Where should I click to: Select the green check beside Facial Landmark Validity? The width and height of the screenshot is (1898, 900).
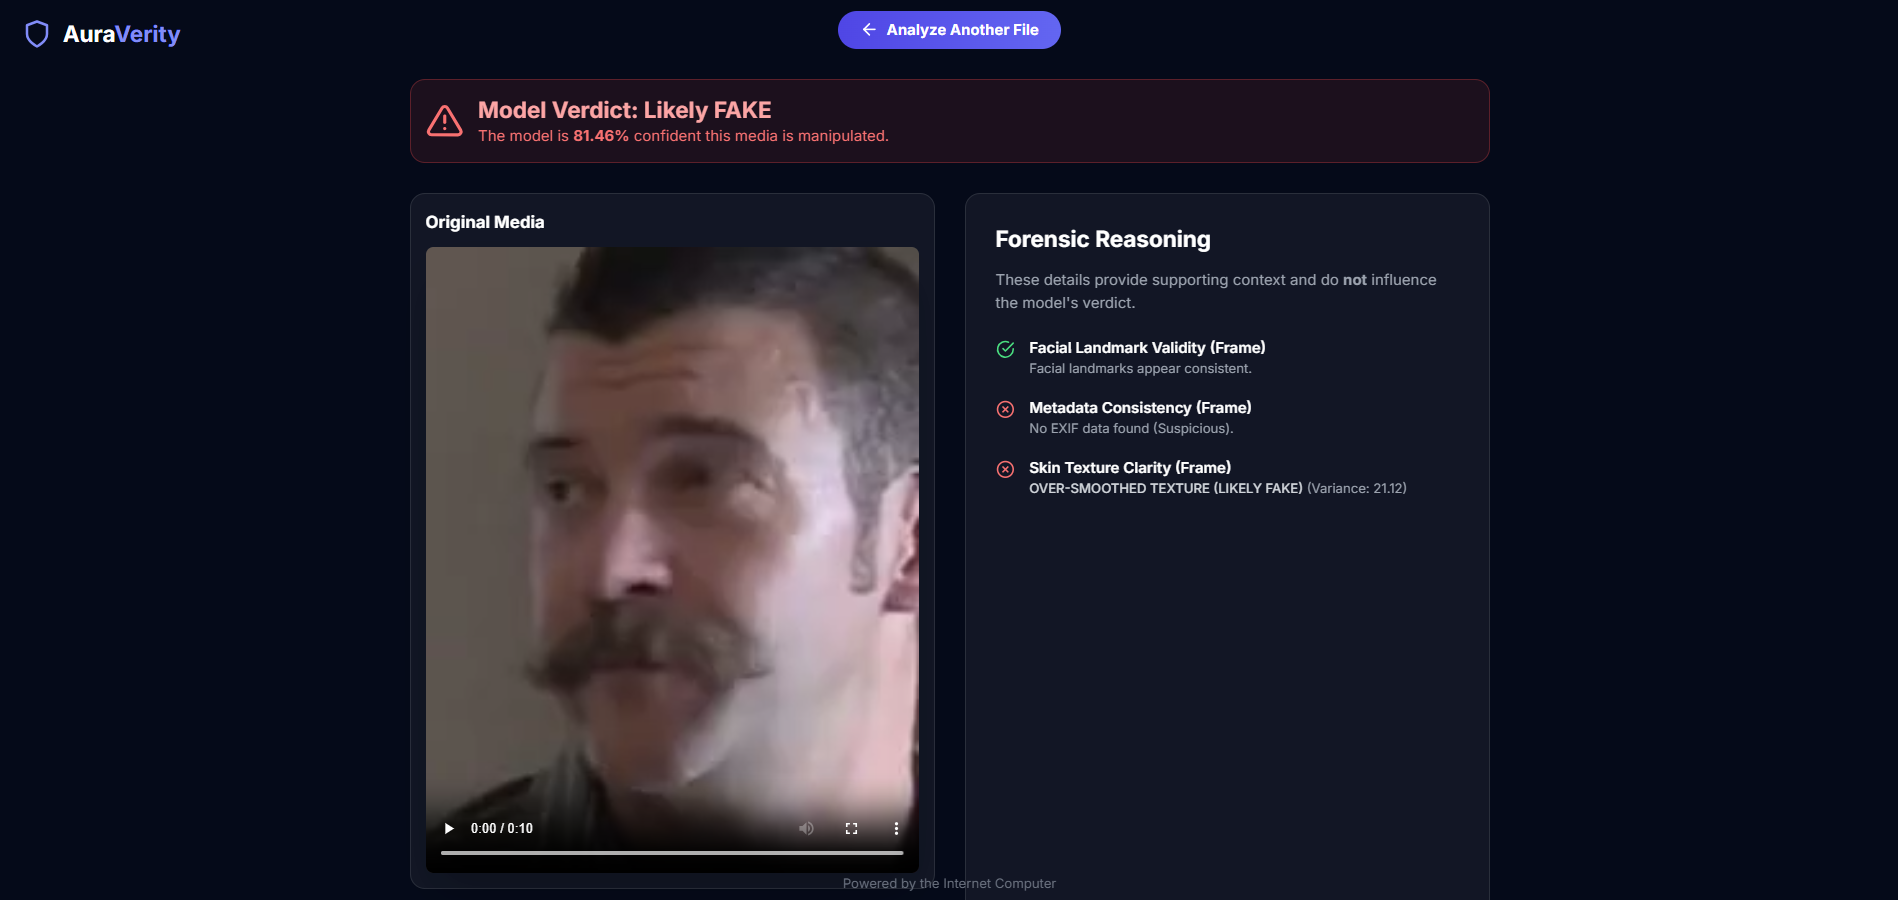[x=1004, y=350]
